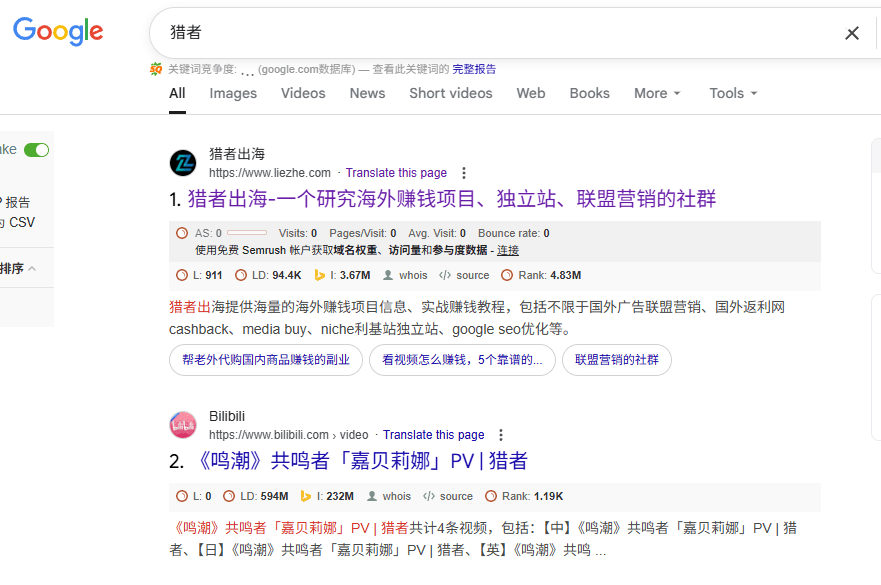This screenshot has width=881, height=585.
Task: Click the Bing index icon for liezhe.com
Action: click(320, 275)
